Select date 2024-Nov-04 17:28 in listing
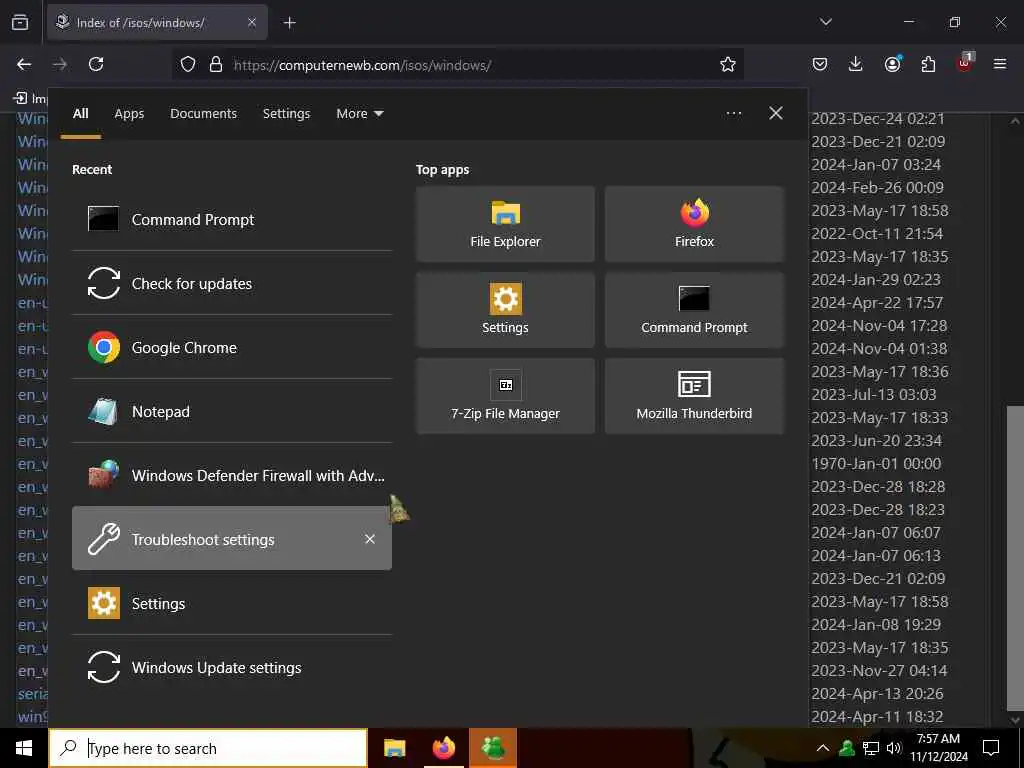The width and height of the screenshot is (1024, 768). coord(879,325)
